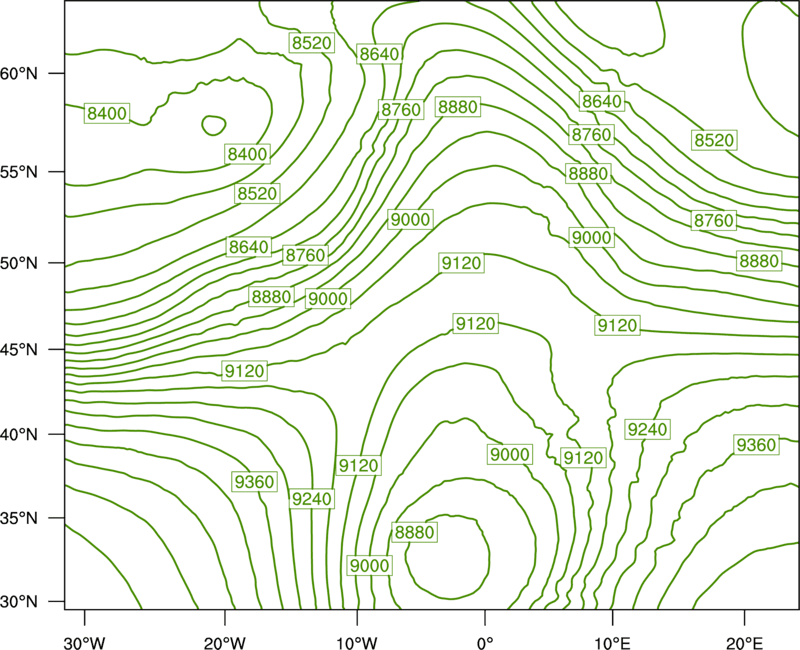The image size is (800, 650).
Task: Click the 35°N latitude axis label
Action: coord(19,518)
